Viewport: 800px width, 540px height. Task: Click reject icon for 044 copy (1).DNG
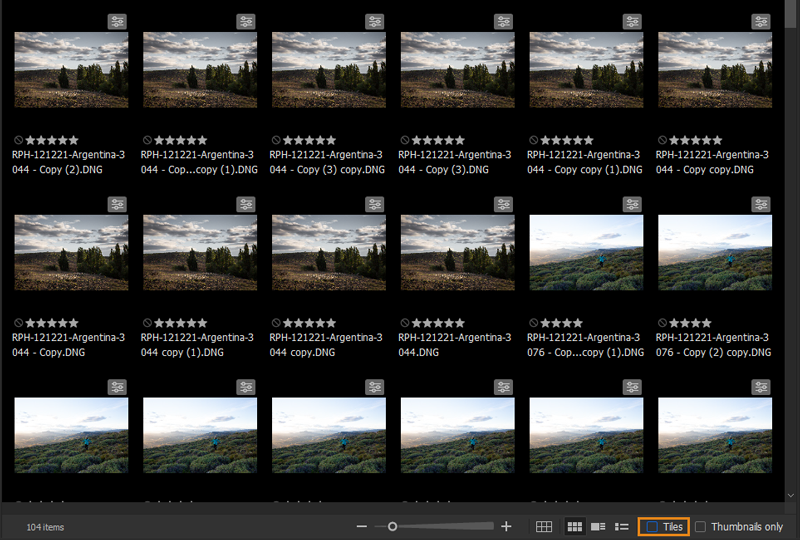(147, 323)
